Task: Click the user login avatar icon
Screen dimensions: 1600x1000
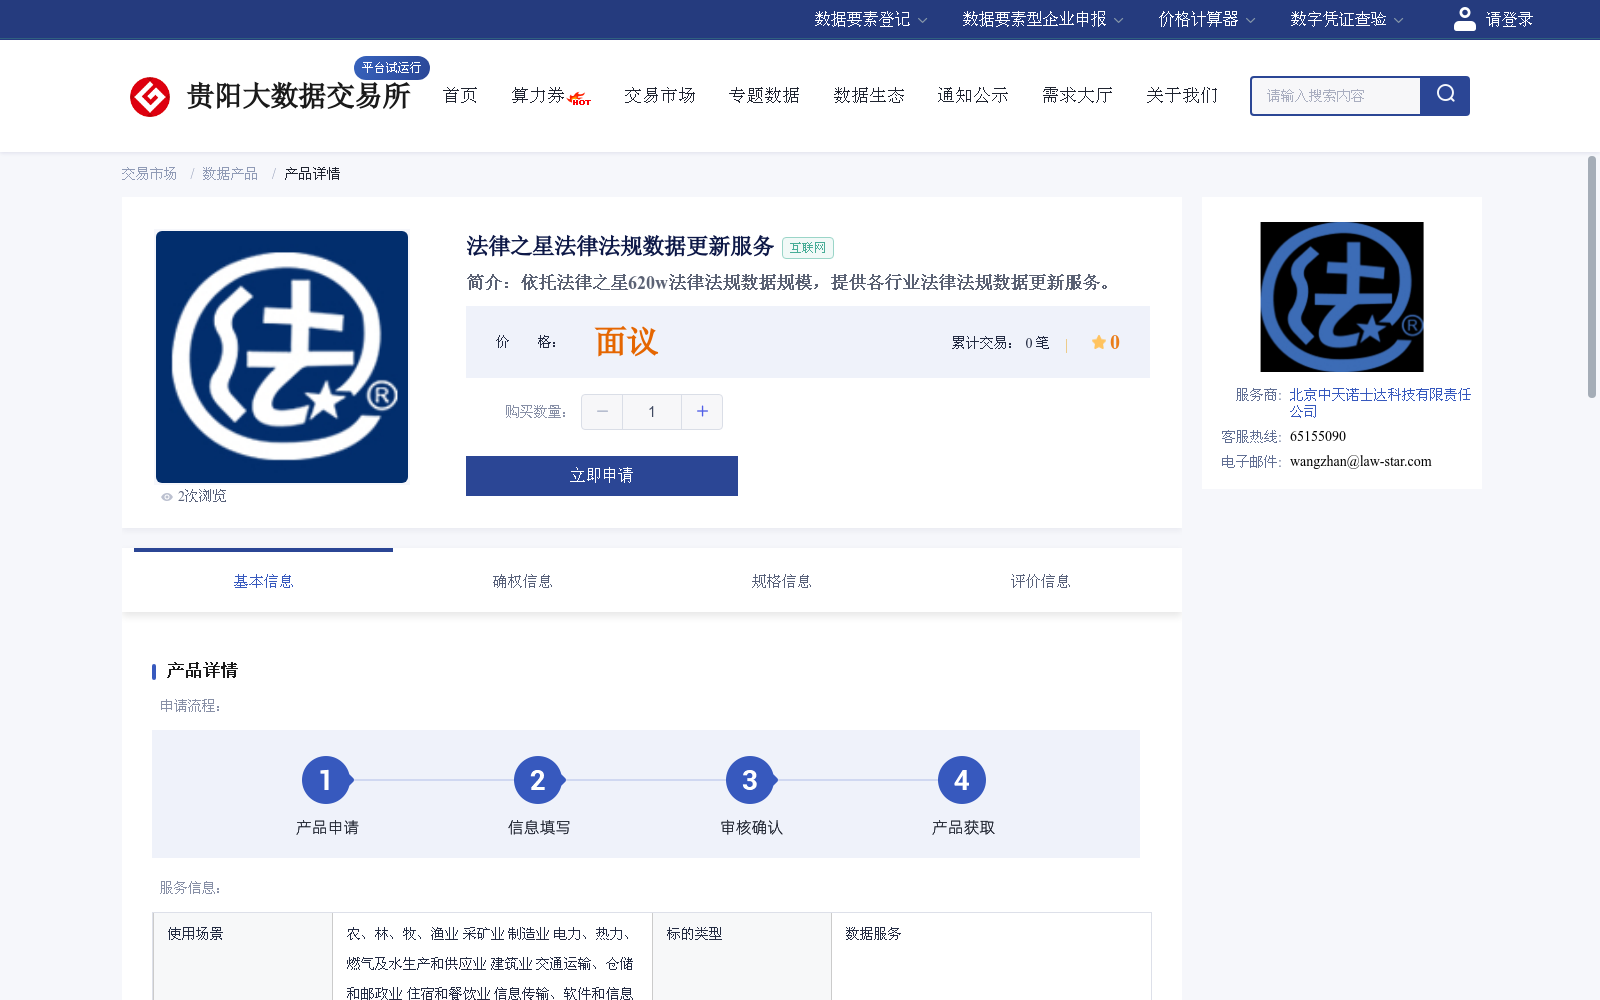Action: [x=1464, y=19]
